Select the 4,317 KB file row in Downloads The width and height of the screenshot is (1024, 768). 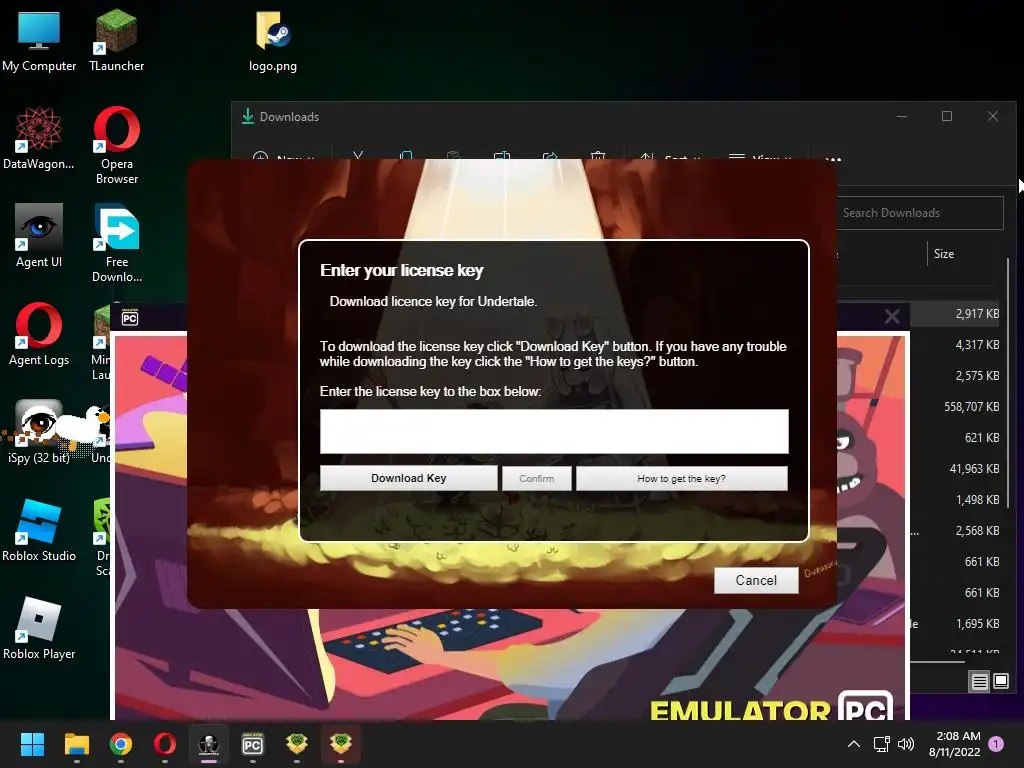tap(955, 345)
